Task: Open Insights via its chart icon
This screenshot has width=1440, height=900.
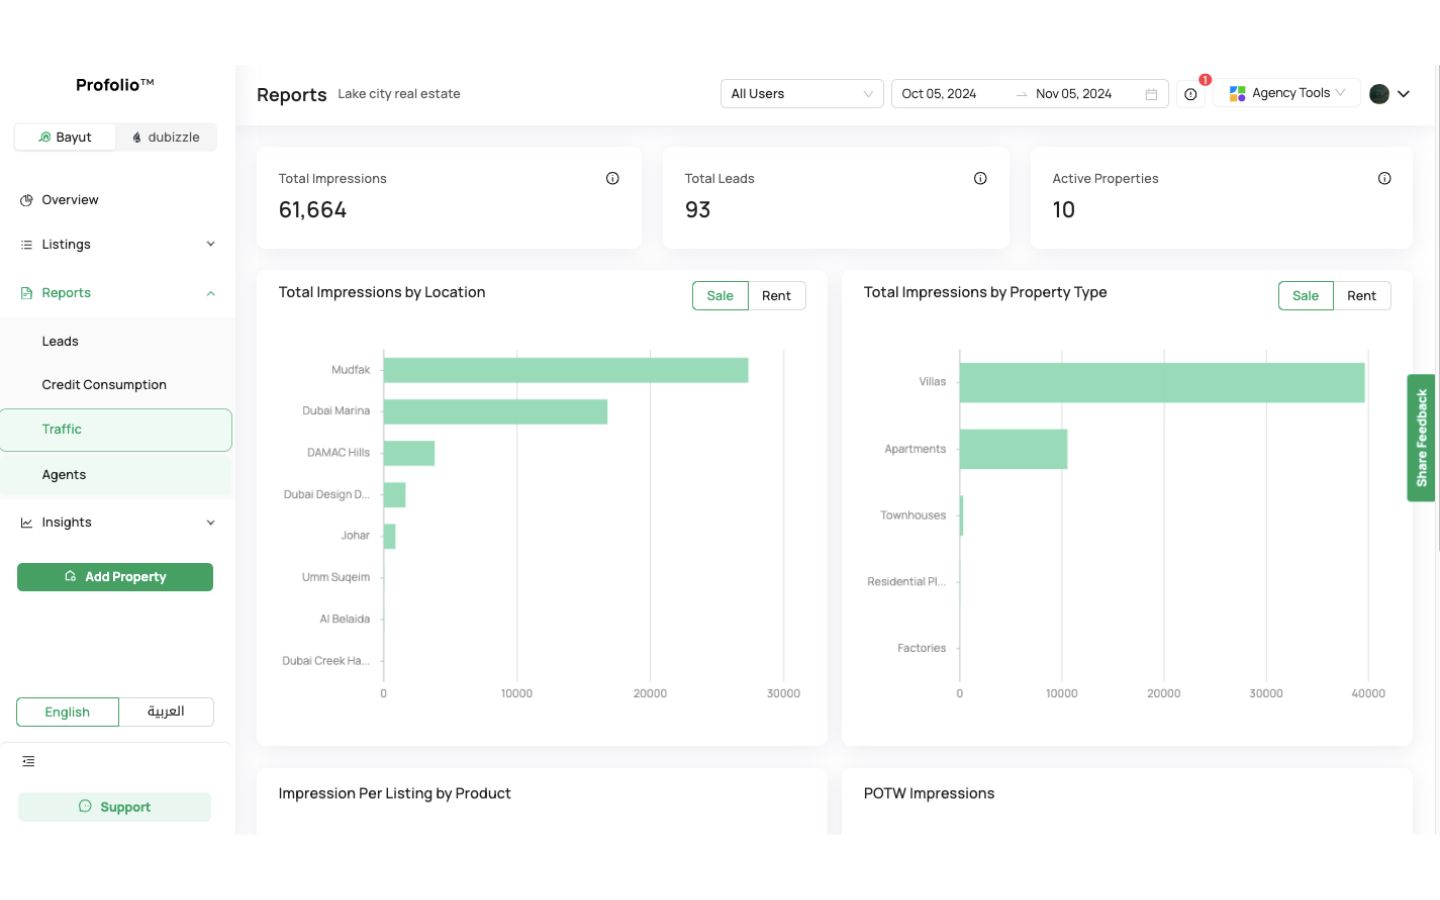Action: coord(25,522)
